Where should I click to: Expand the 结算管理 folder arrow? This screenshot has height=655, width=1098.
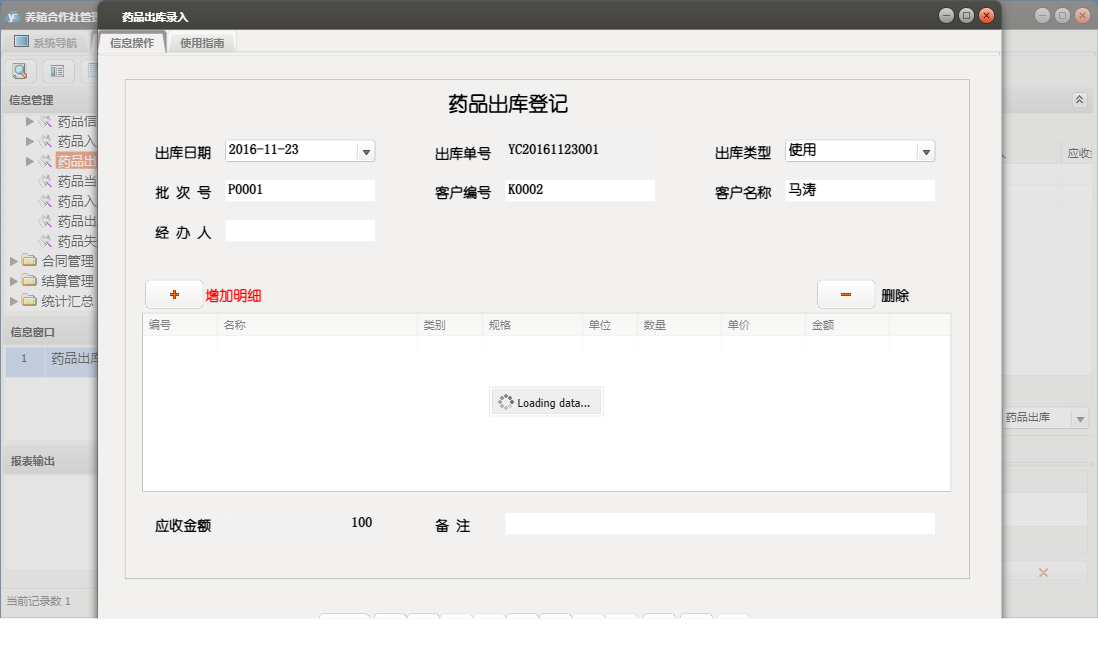[11, 280]
